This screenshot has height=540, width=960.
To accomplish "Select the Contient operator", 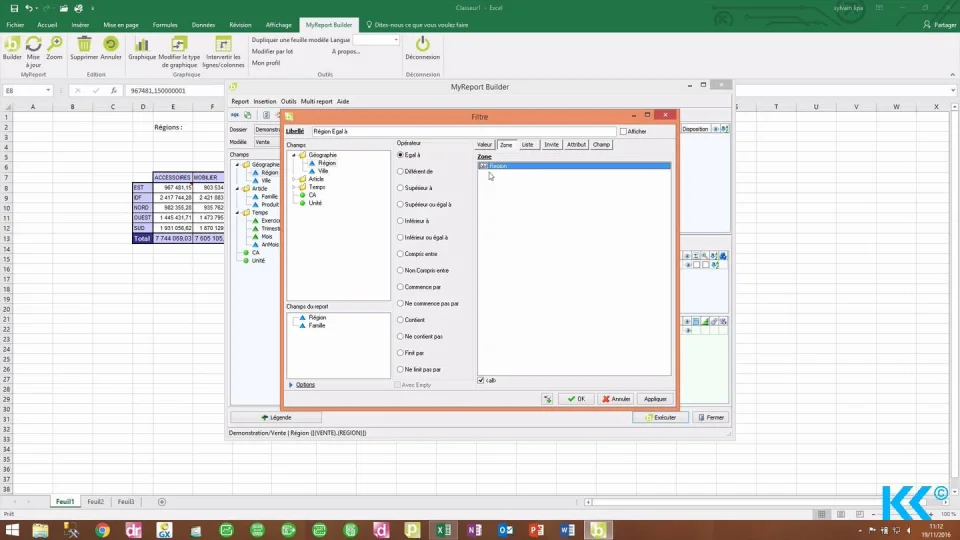I will pyautogui.click(x=400, y=320).
